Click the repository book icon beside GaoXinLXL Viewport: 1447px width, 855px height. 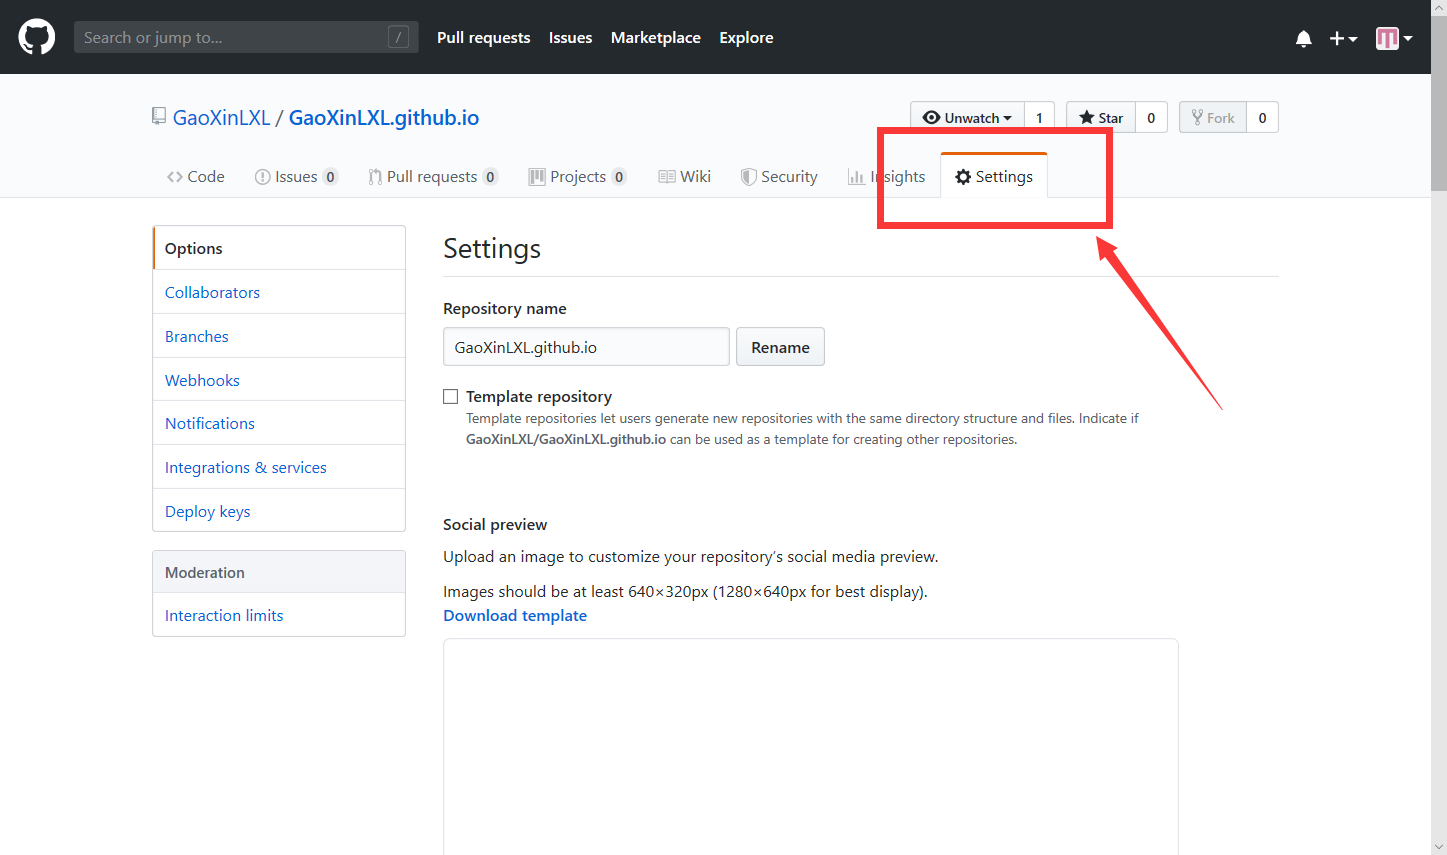click(158, 115)
